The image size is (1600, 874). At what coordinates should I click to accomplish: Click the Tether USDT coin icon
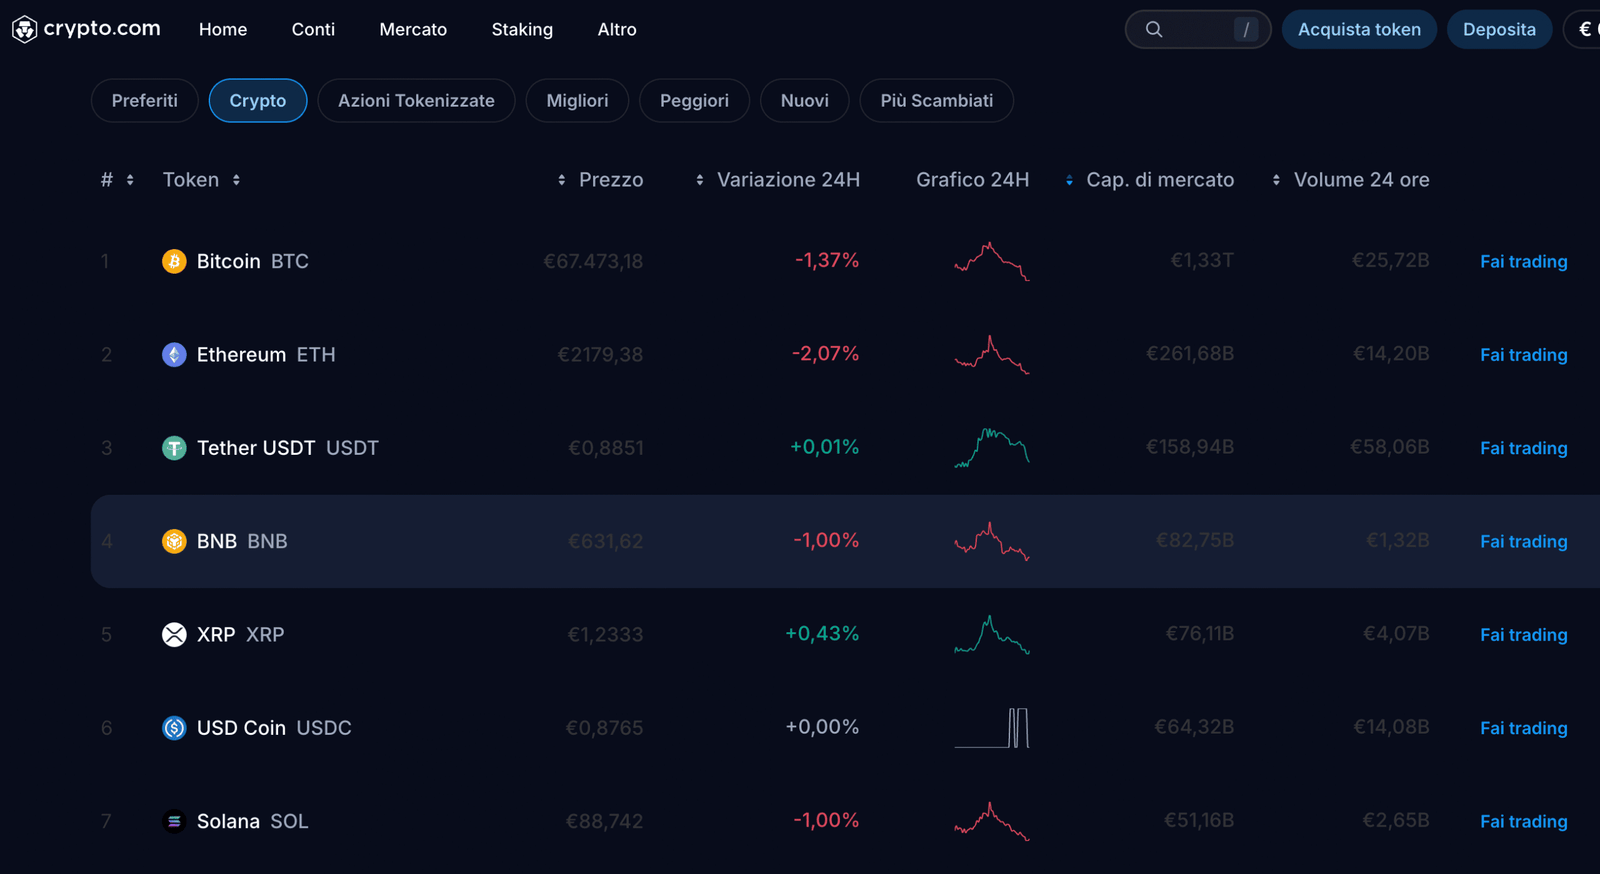[174, 448]
